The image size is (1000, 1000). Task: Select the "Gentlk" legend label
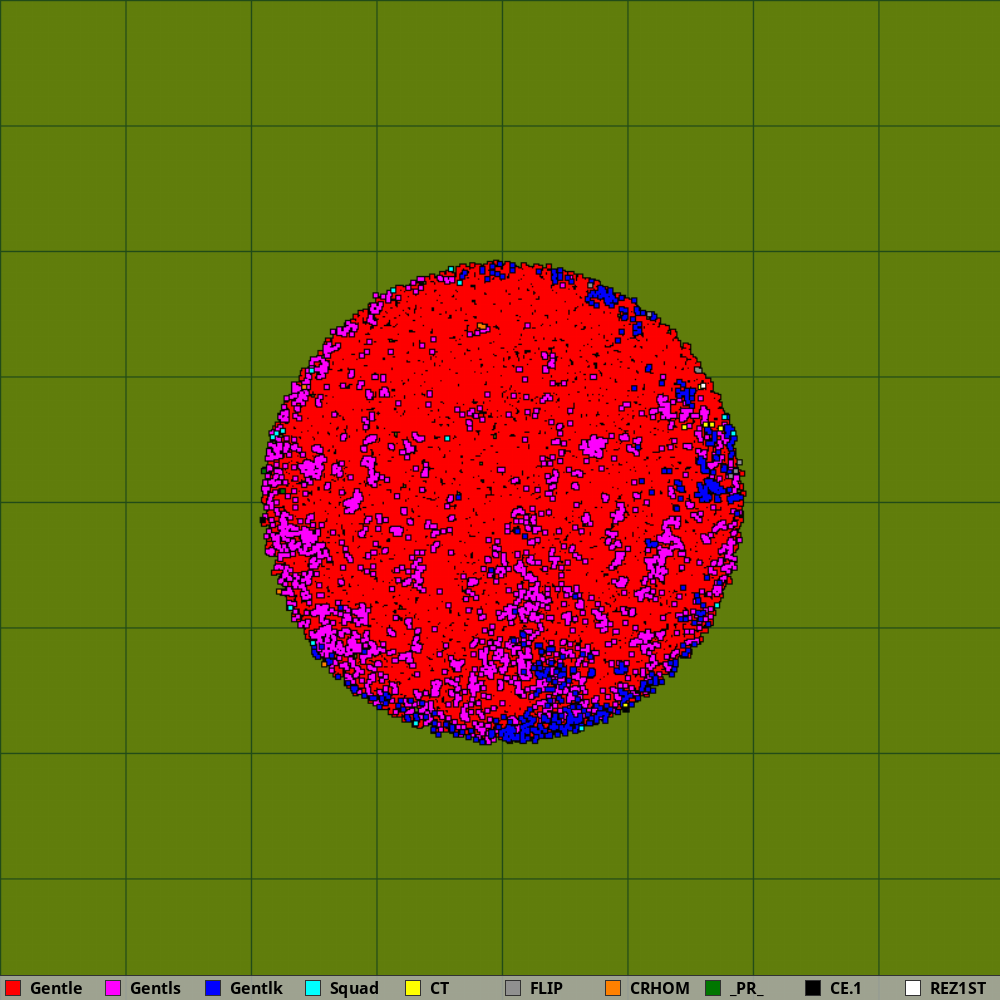pos(256,988)
